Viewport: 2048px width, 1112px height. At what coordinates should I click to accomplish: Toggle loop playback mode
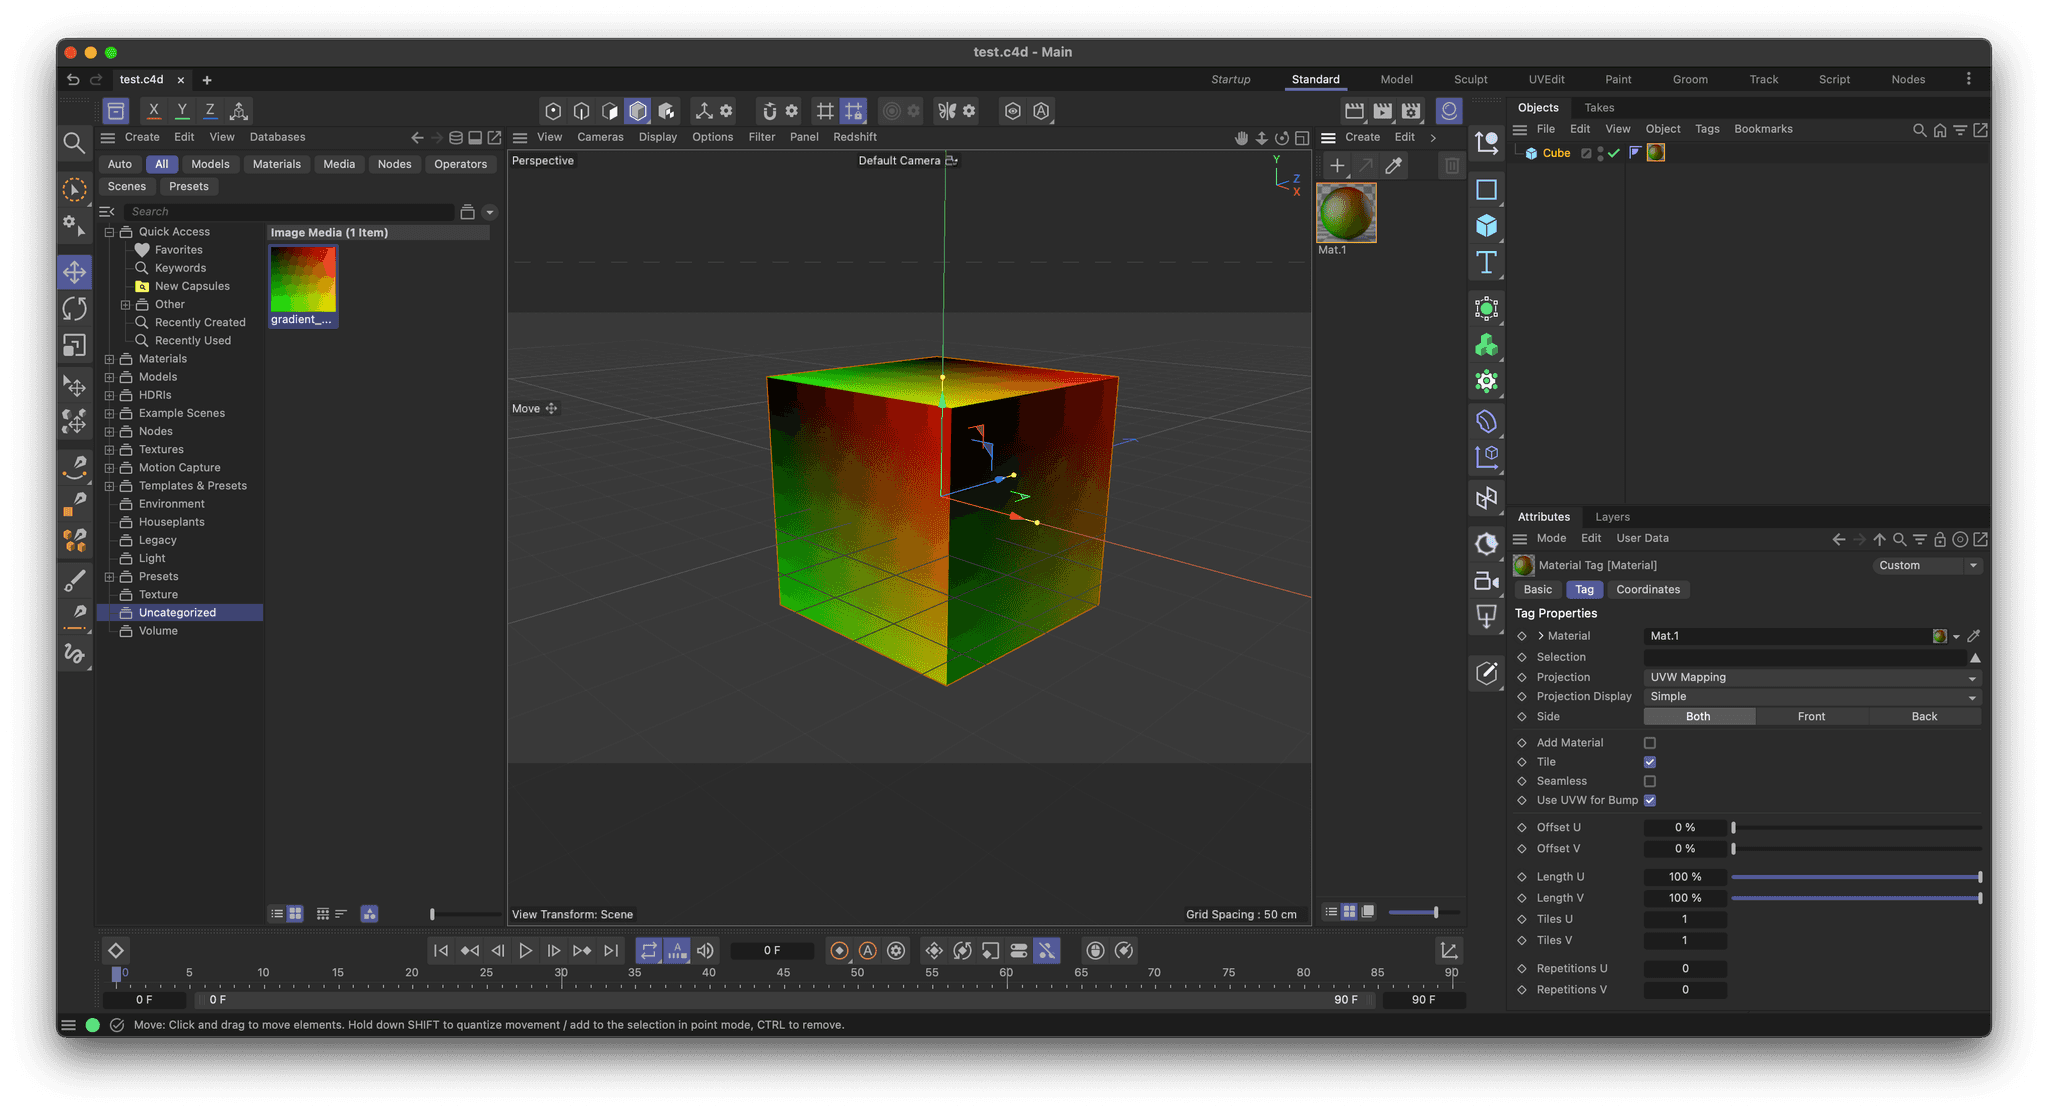pos(648,951)
